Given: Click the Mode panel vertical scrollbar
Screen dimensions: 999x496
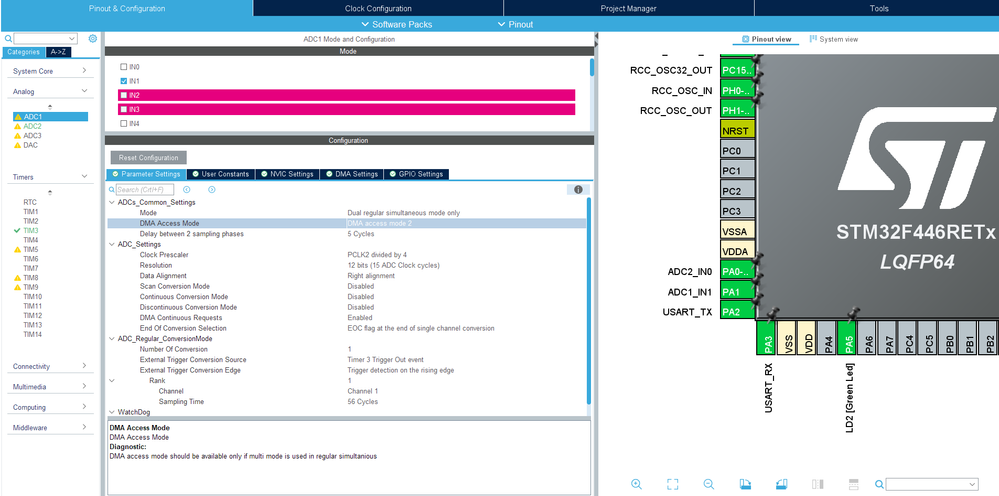Looking at the screenshot, I should click(x=592, y=67).
